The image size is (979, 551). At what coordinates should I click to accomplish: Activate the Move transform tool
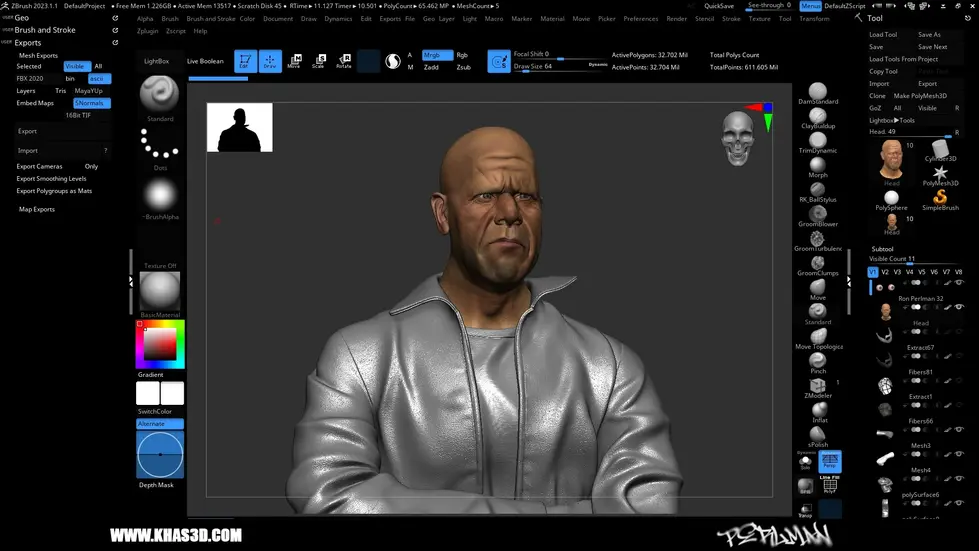point(295,61)
